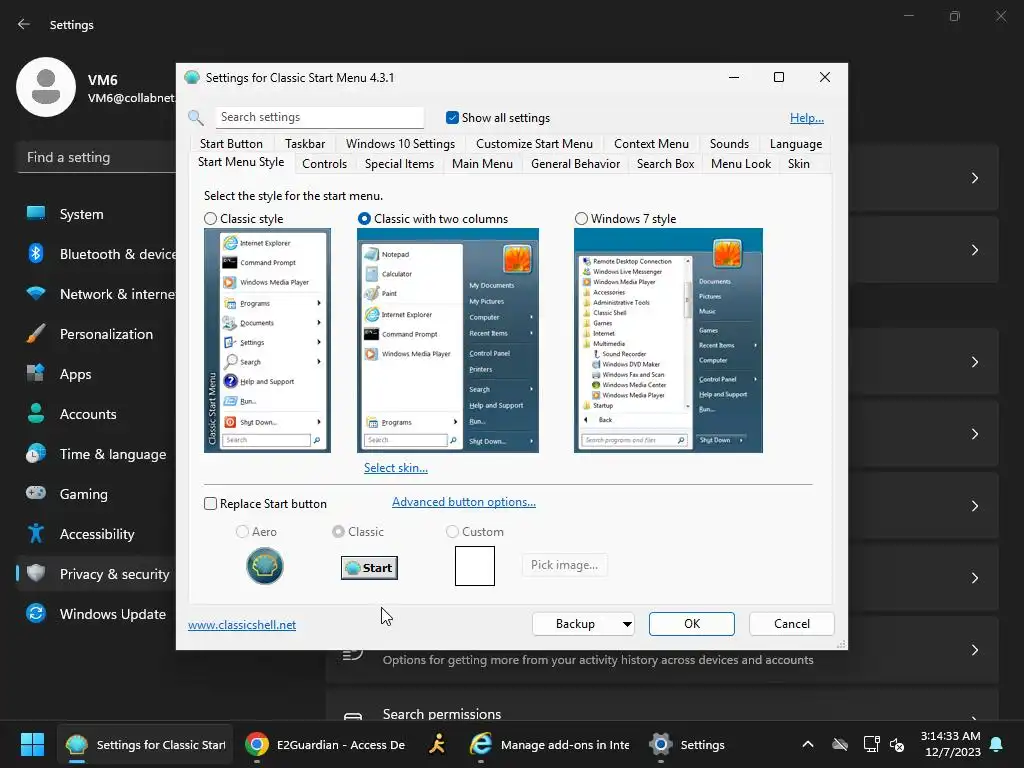
Task: Switch to Main Menu tab
Action: coord(482,164)
